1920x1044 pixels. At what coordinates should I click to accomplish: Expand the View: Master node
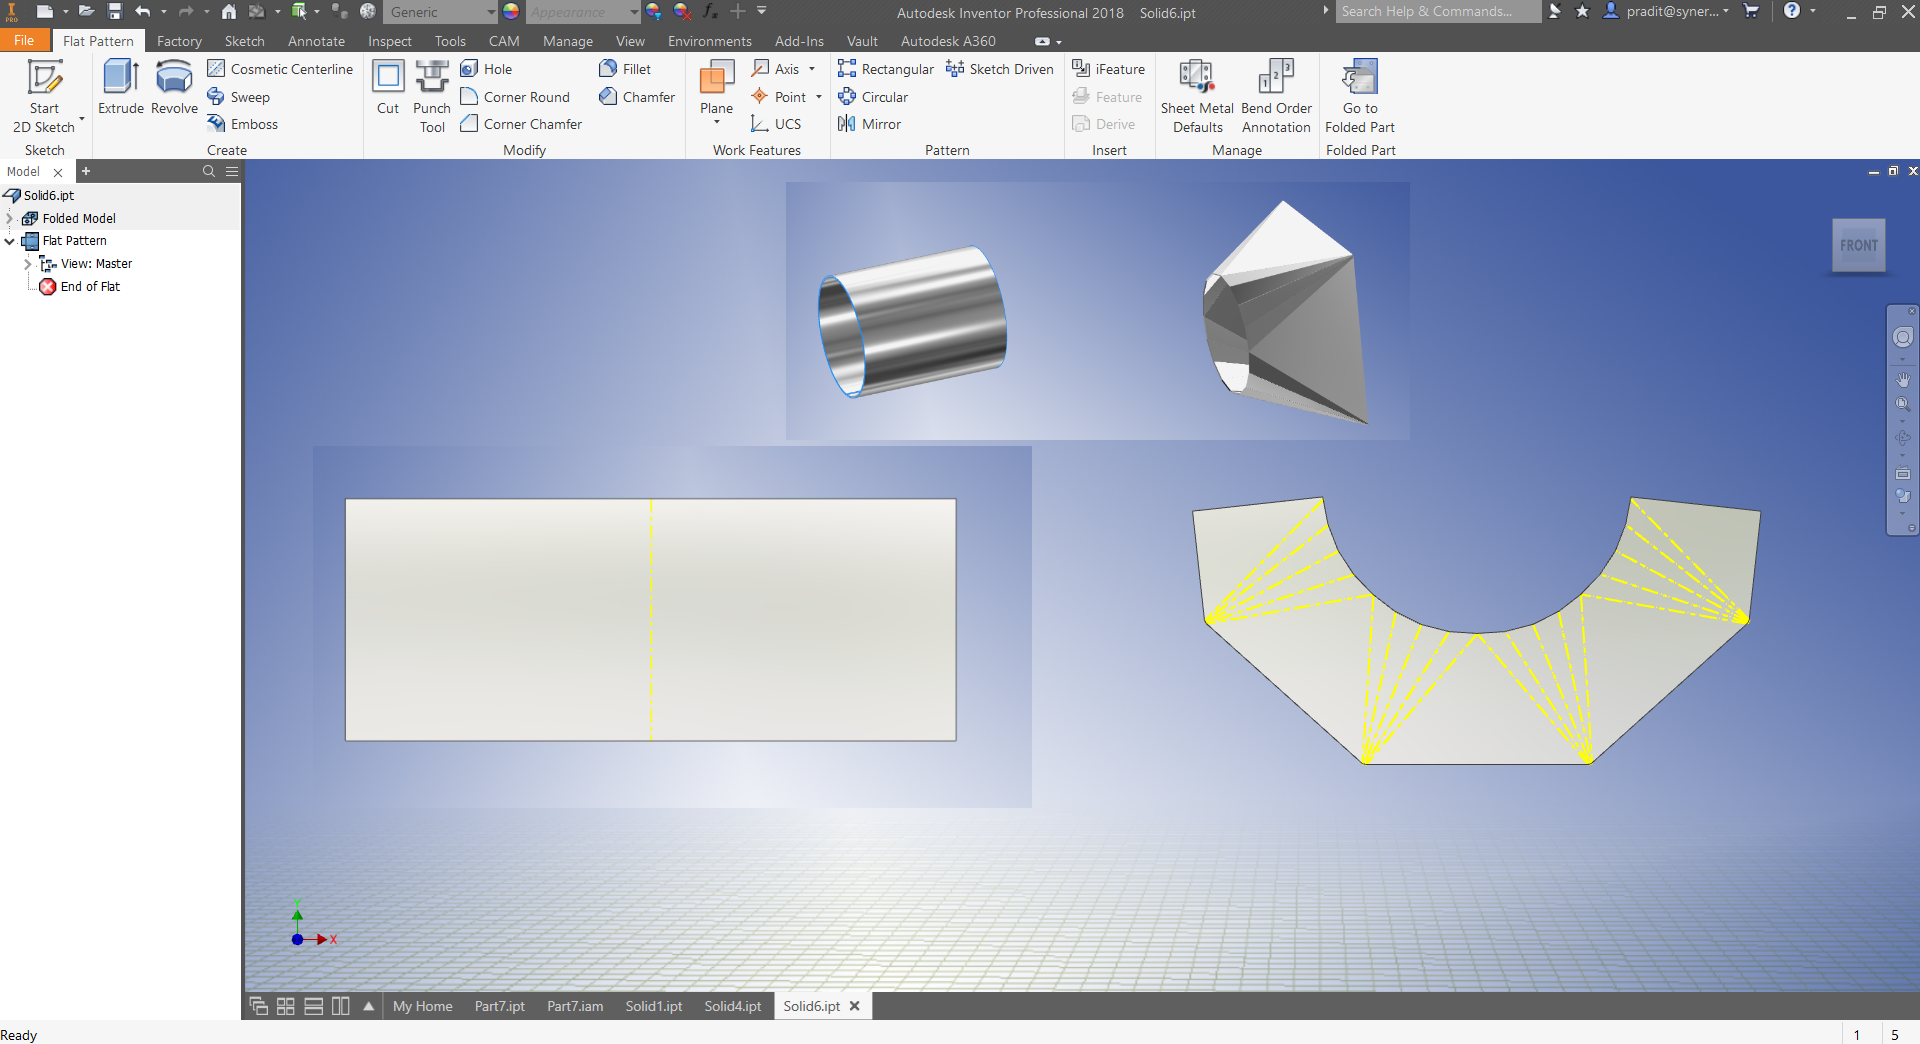click(28, 263)
